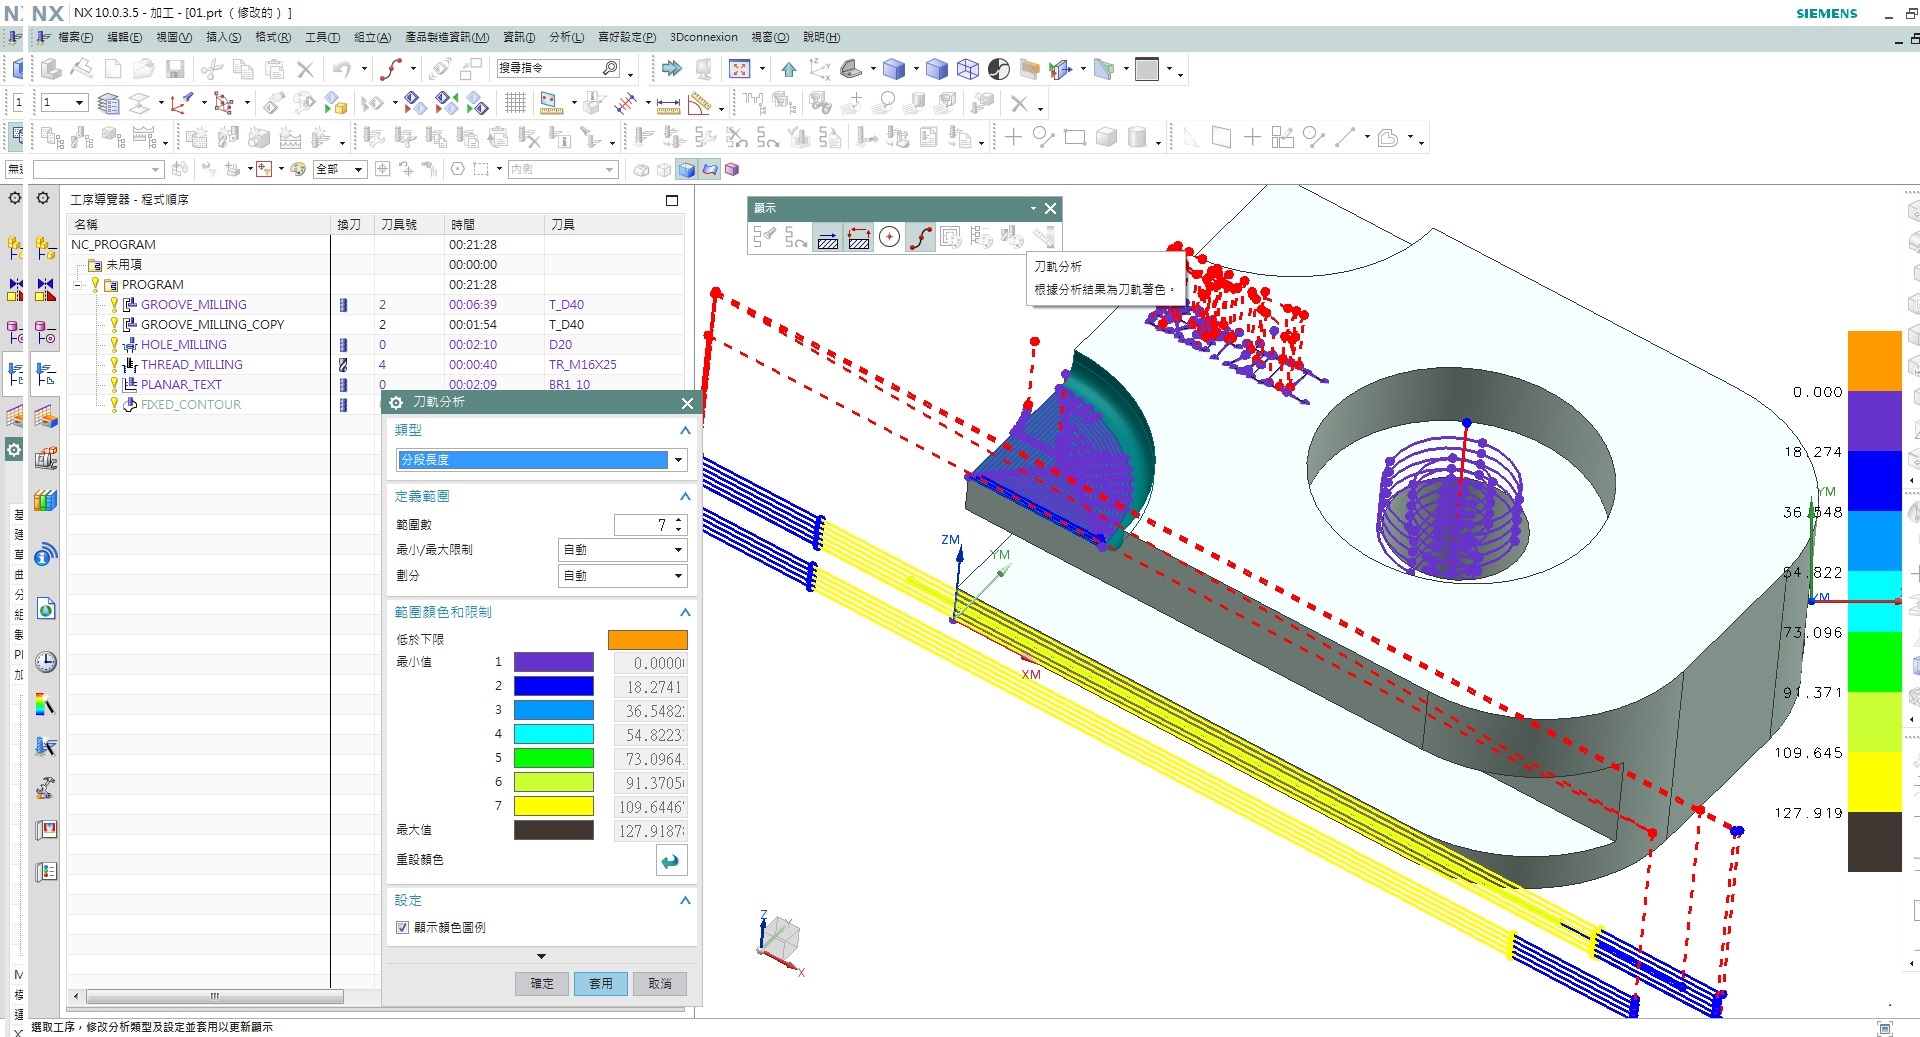This screenshot has height=1037, width=1920.
Task: Open the Min/Max Limits dropdown set to 自動
Action: [622, 550]
